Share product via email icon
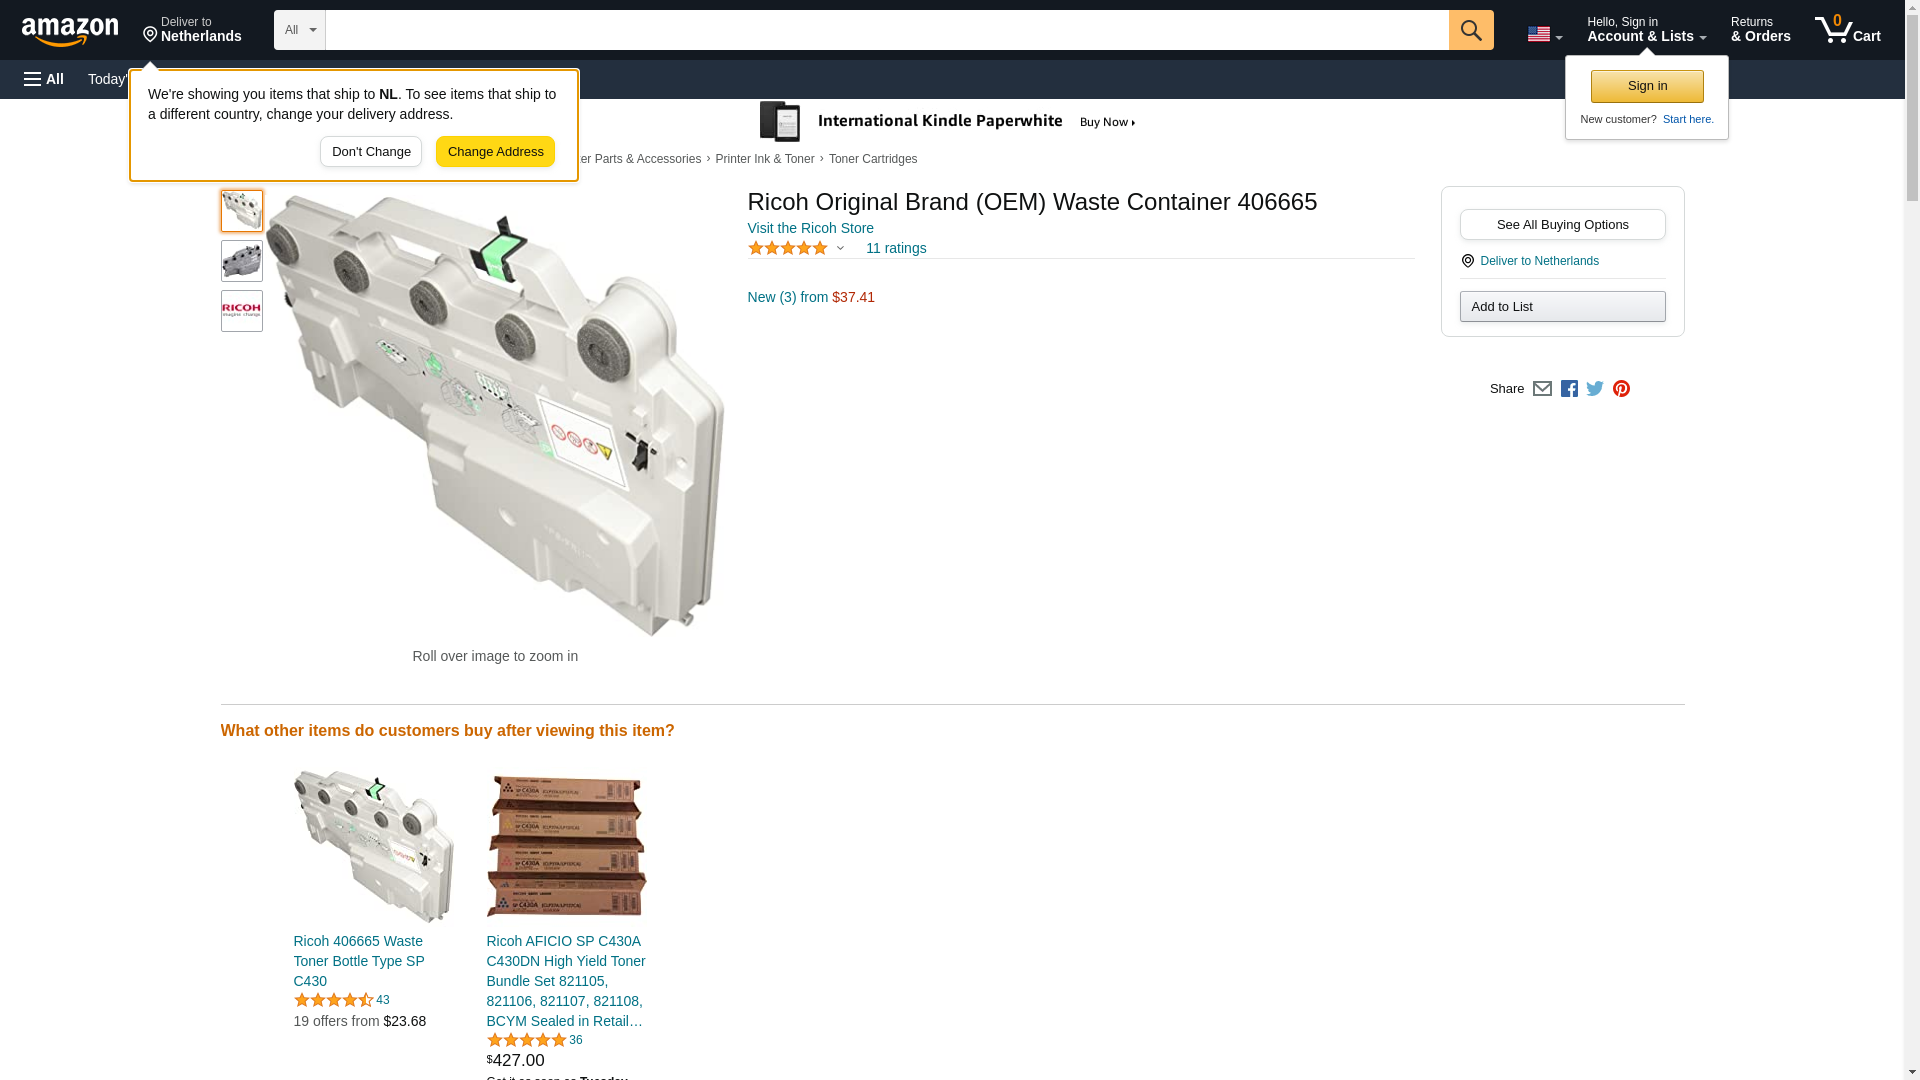 tap(1542, 389)
